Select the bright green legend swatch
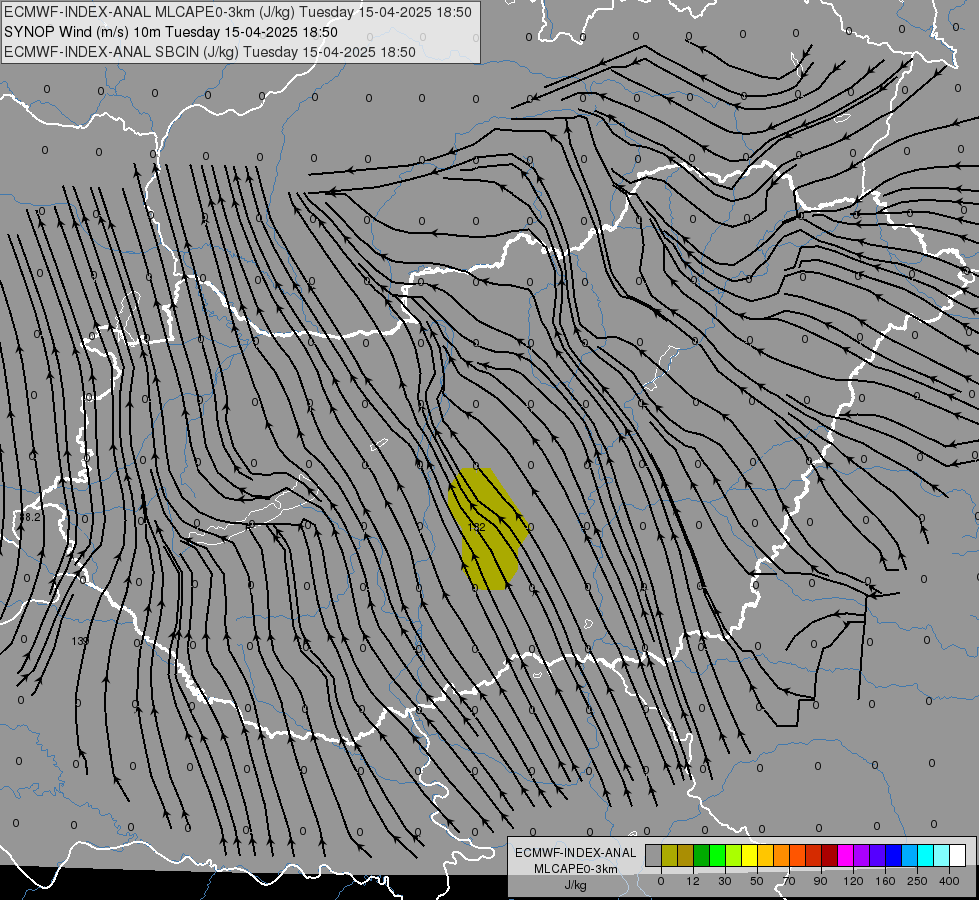The width and height of the screenshot is (979, 900). point(717,855)
